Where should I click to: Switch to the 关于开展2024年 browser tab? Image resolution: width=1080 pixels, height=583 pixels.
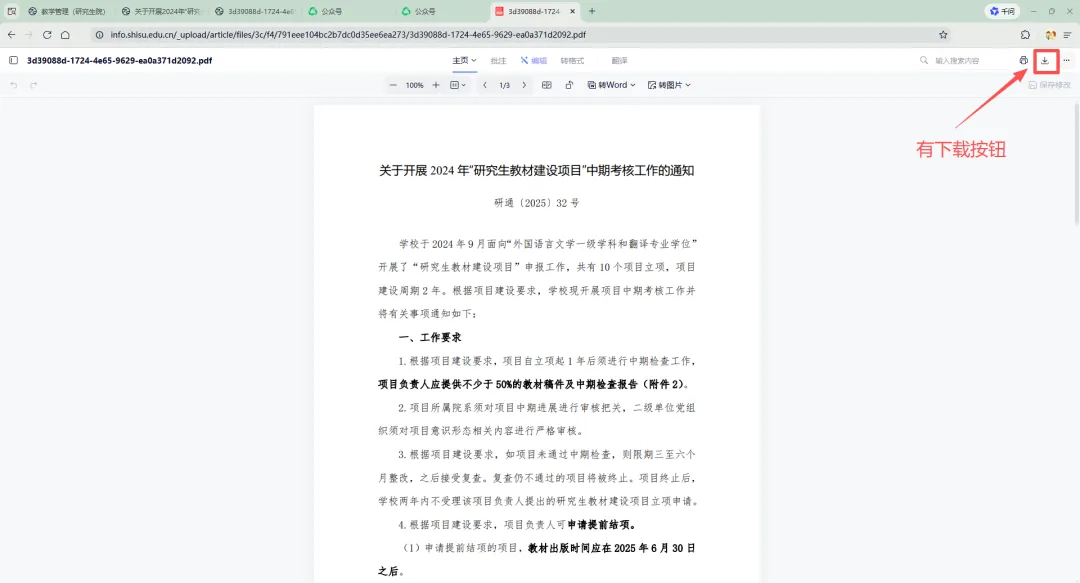click(x=163, y=11)
